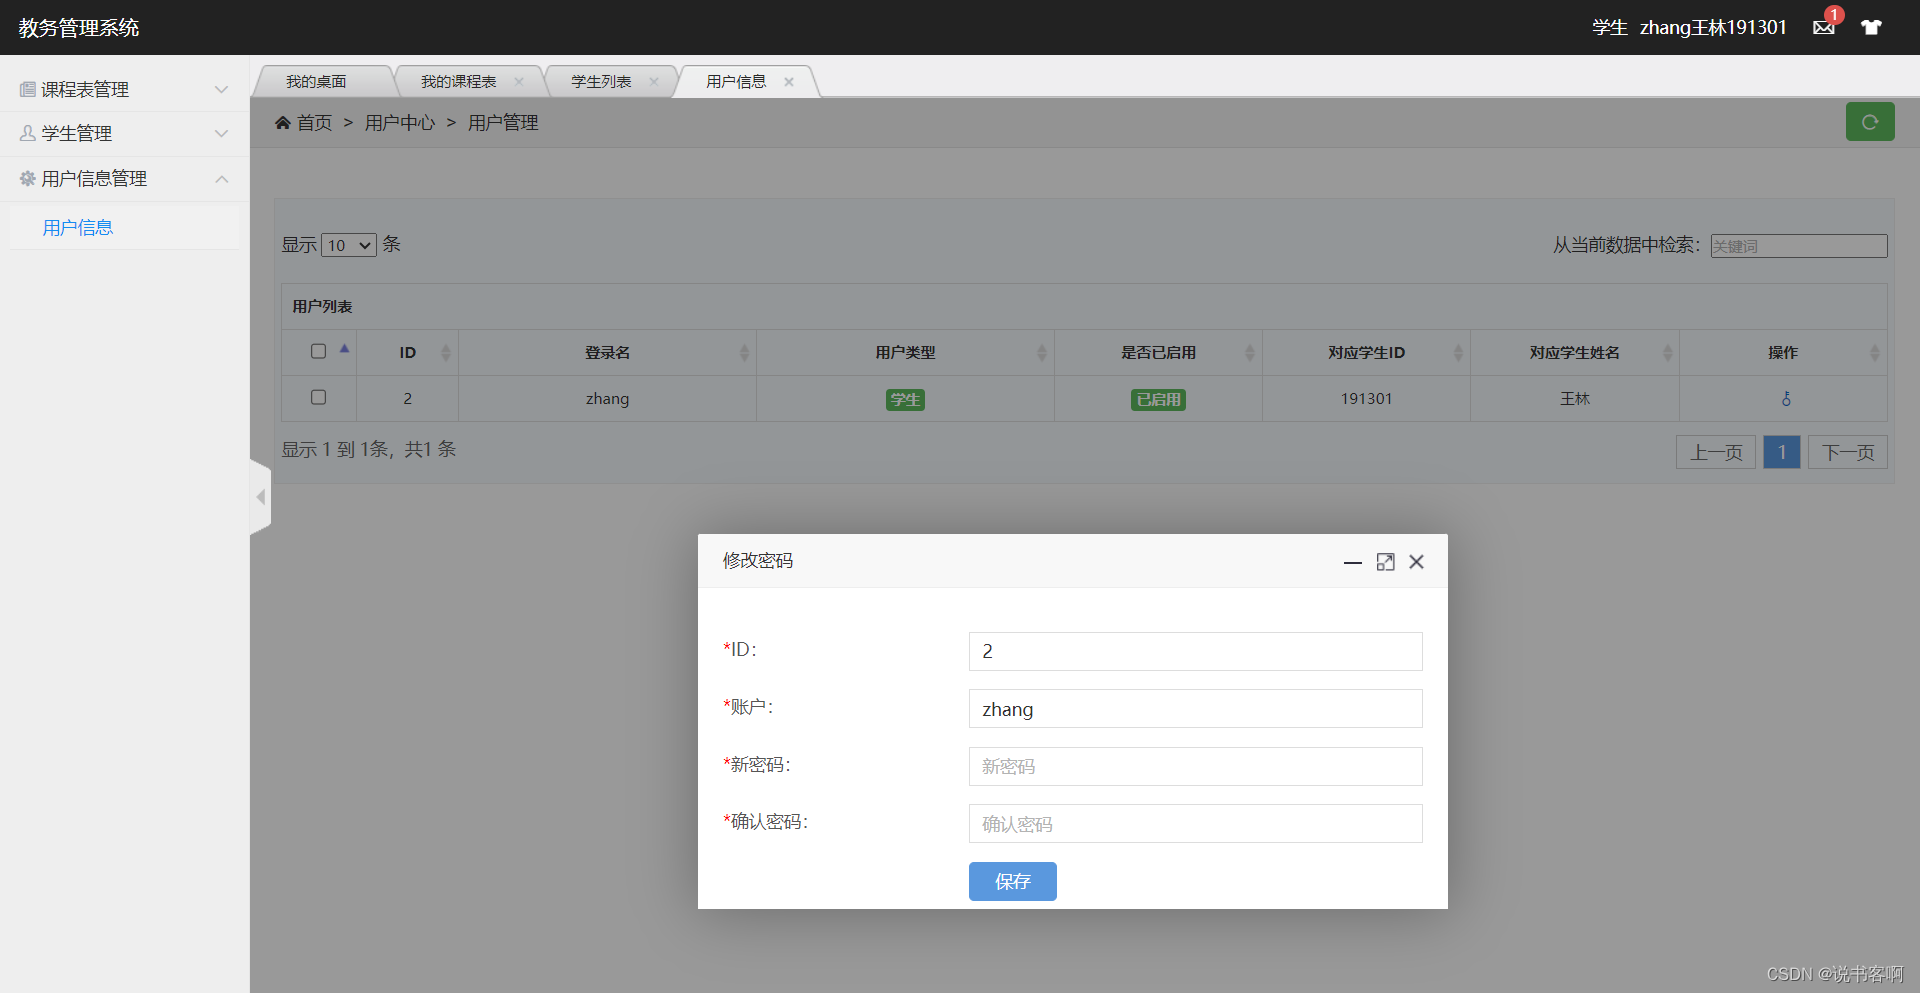The image size is (1920, 993).
Task: Close the 学生列表 tab
Action: coord(654,82)
